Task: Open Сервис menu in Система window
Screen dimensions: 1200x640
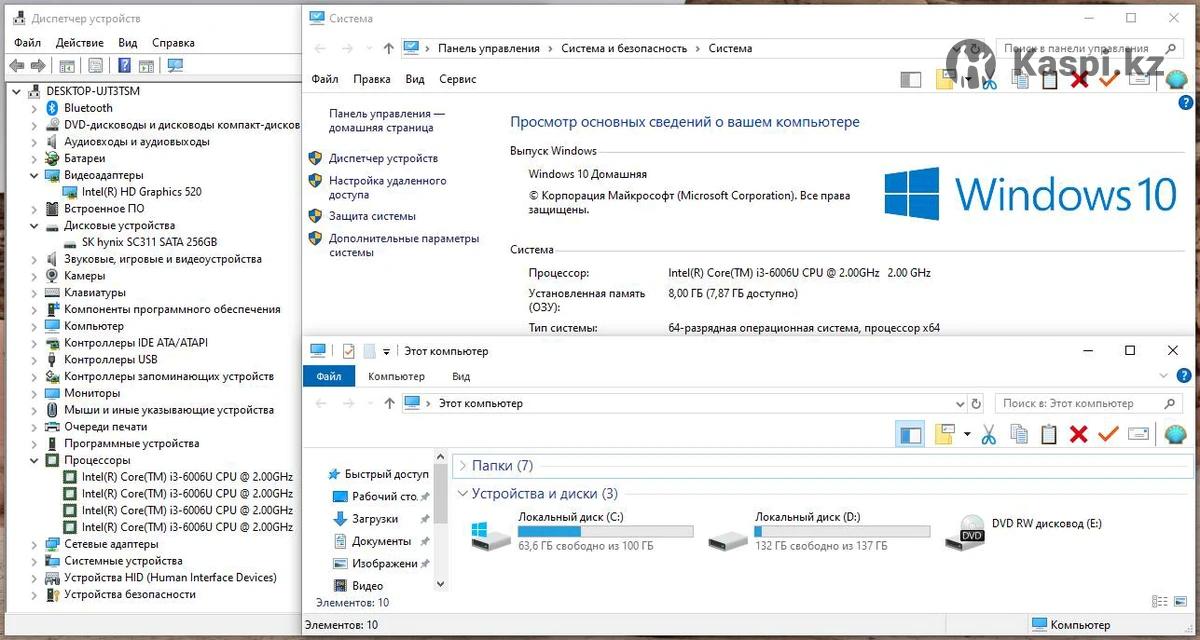Action: pos(458,79)
